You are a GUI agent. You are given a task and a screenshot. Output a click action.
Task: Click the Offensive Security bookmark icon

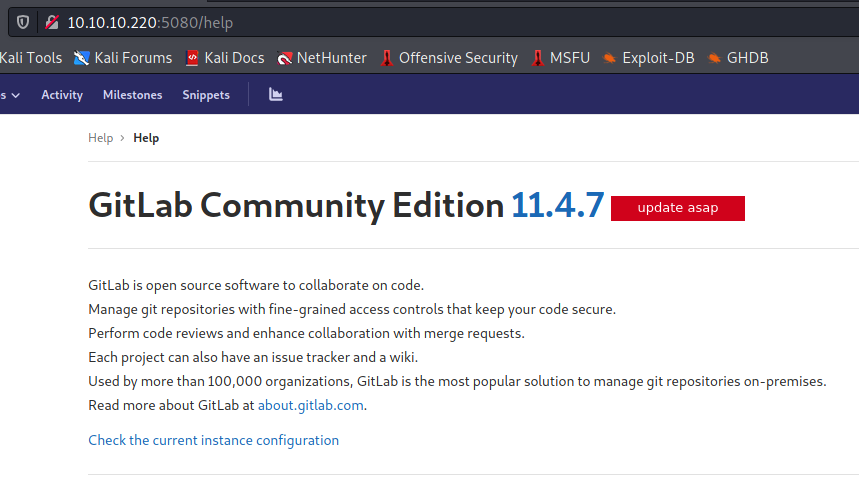[387, 58]
